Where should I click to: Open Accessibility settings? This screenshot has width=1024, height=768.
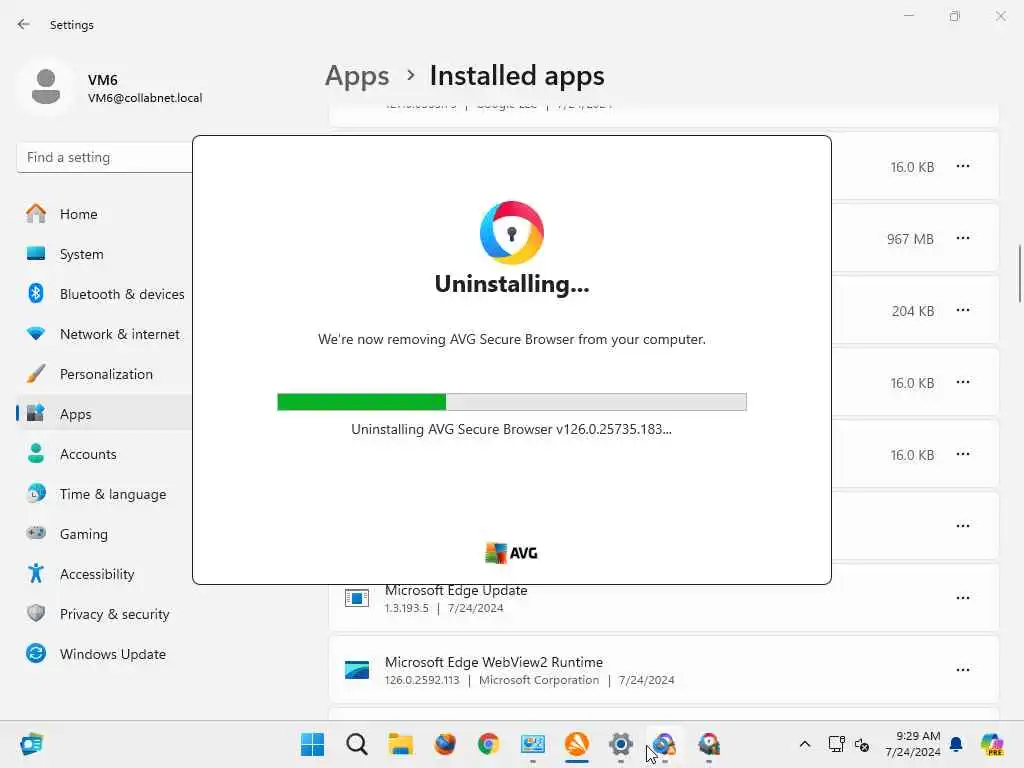(x=104, y=574)
